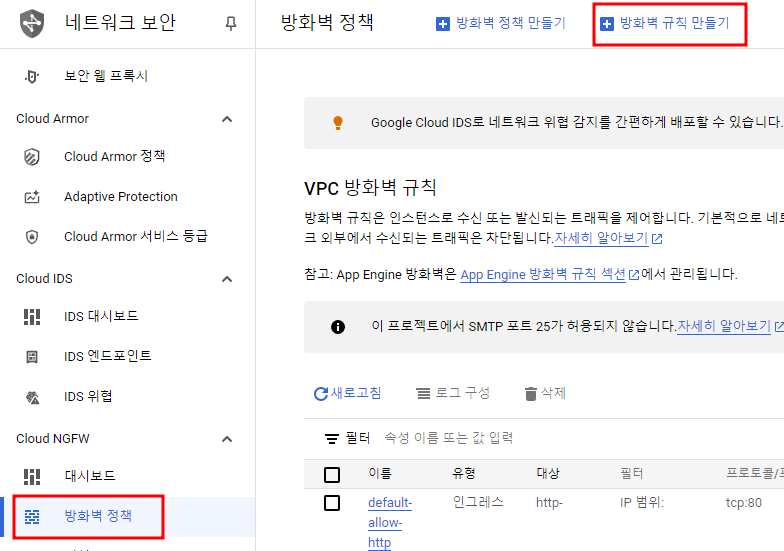Click the 방화벽 정책 firewall icon in sidebar
This screenshot has height=551, width=784.
tap(32, 516)
